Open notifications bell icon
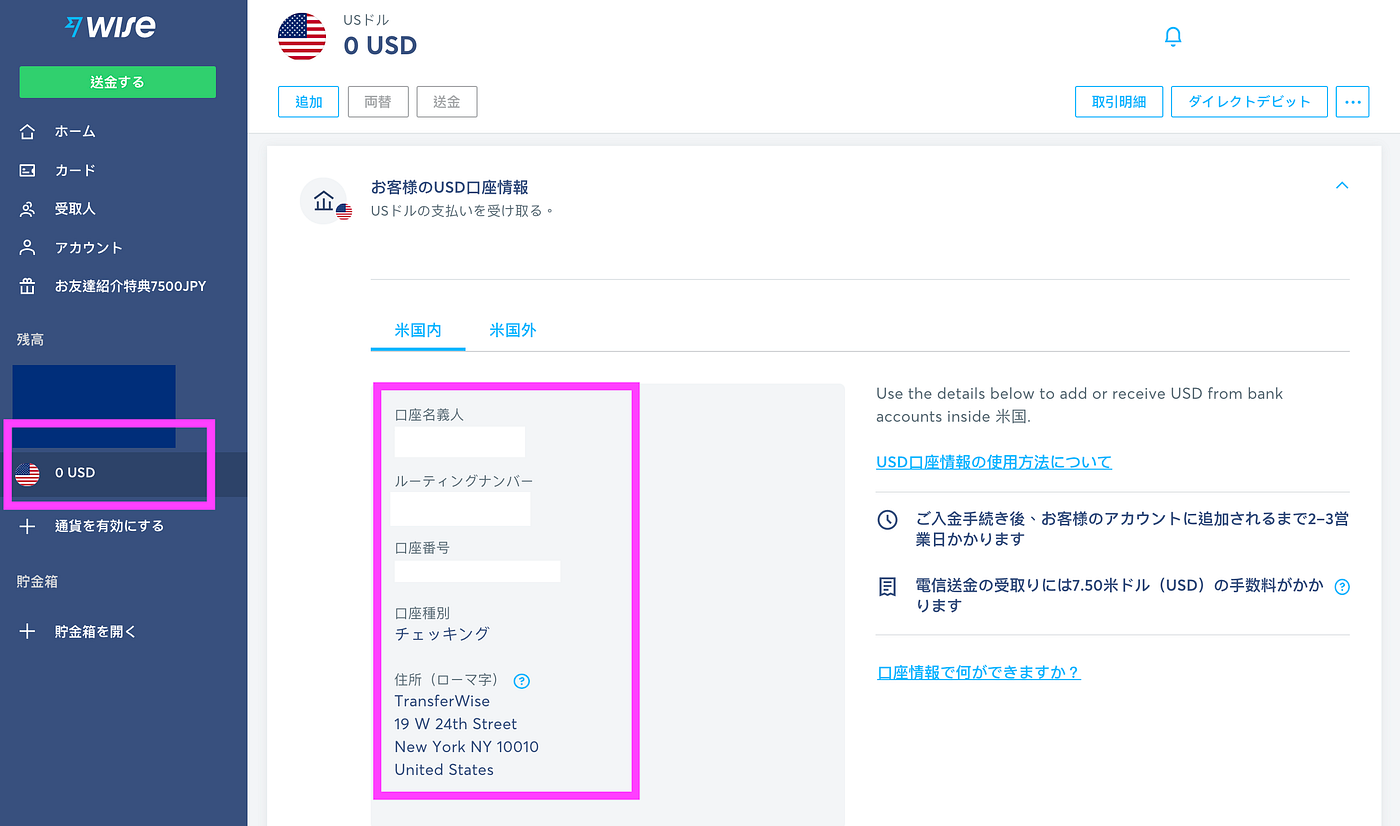This screenshot has width=1400, height=826. [1173, 37]
